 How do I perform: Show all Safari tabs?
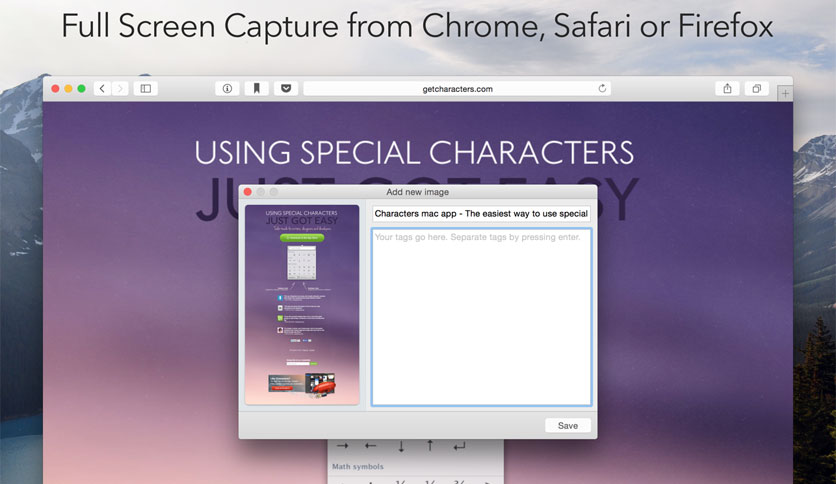point(757,88)
